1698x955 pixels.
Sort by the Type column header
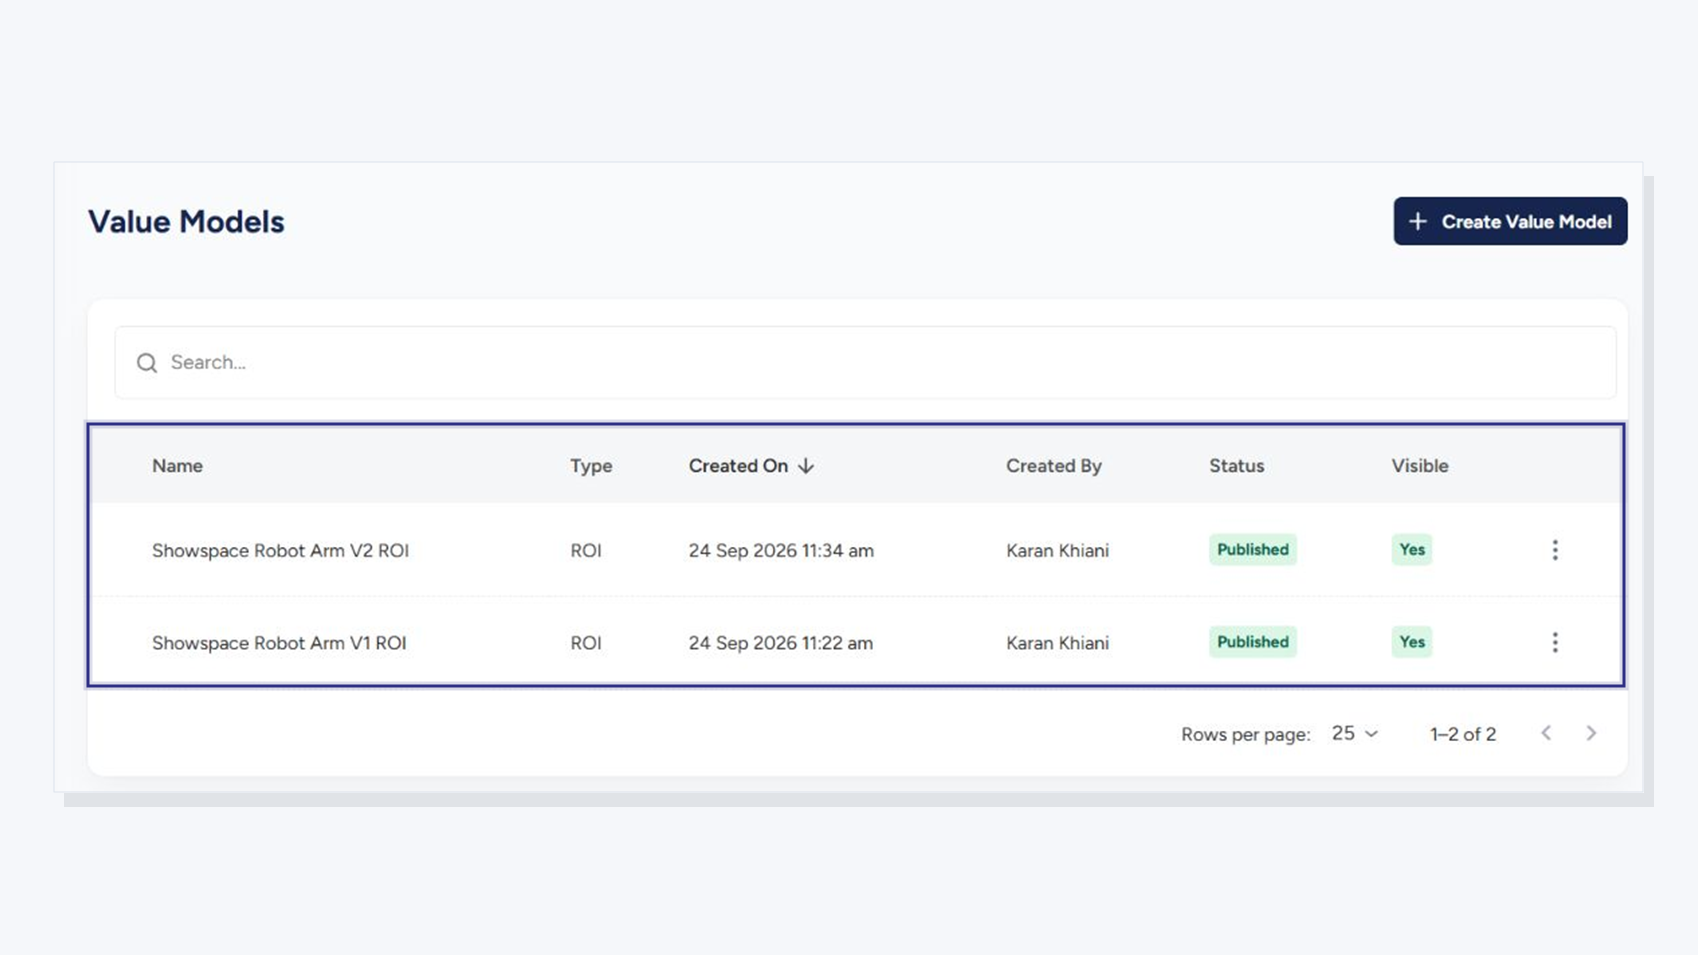pyautogui.click(x=591, y=466)
